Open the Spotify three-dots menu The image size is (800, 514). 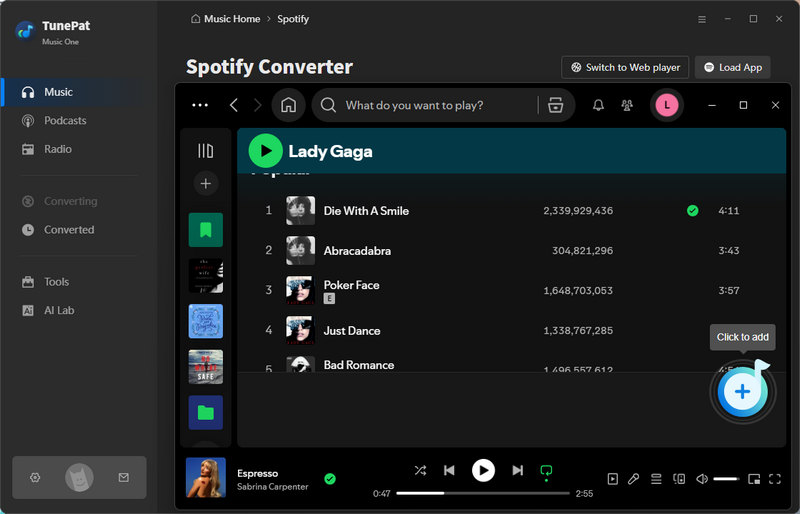[200, 105]
